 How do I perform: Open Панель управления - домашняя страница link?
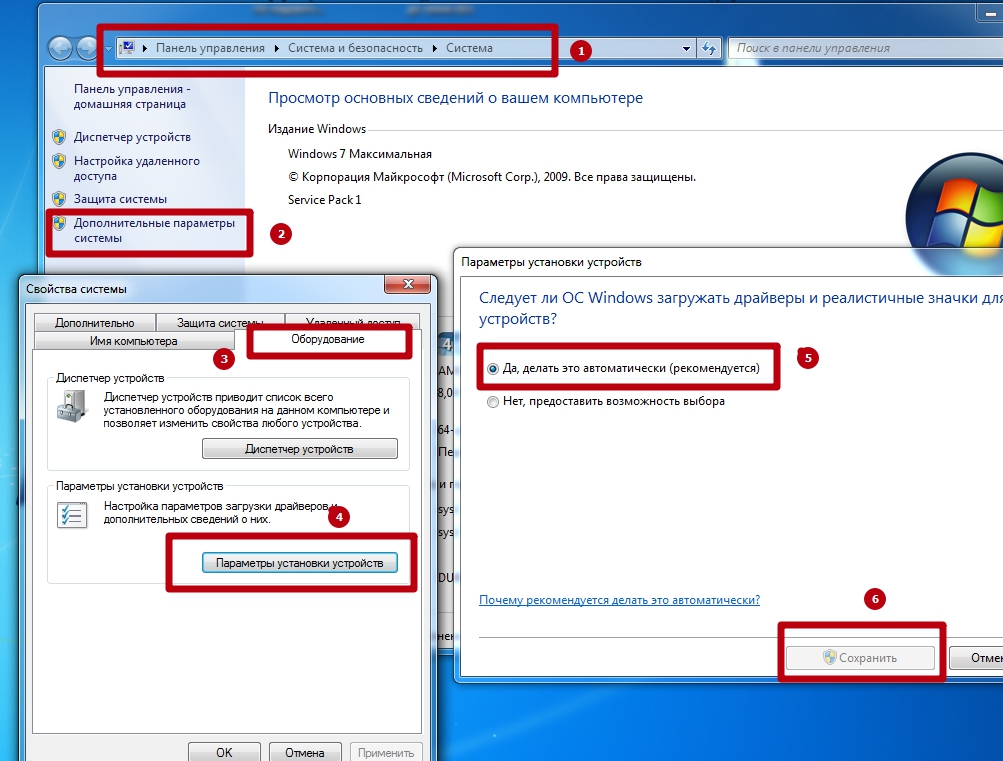132,97
